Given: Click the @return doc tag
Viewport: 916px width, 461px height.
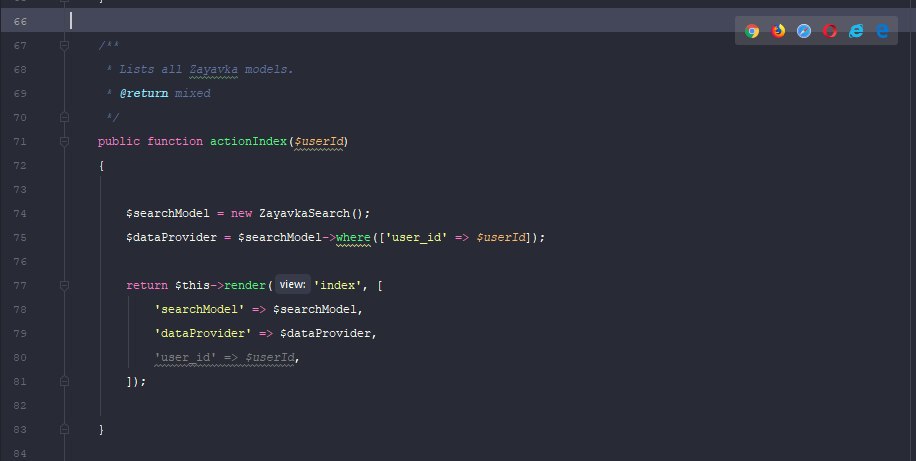Looking at the screenshot, I should (x=144, y=93).
